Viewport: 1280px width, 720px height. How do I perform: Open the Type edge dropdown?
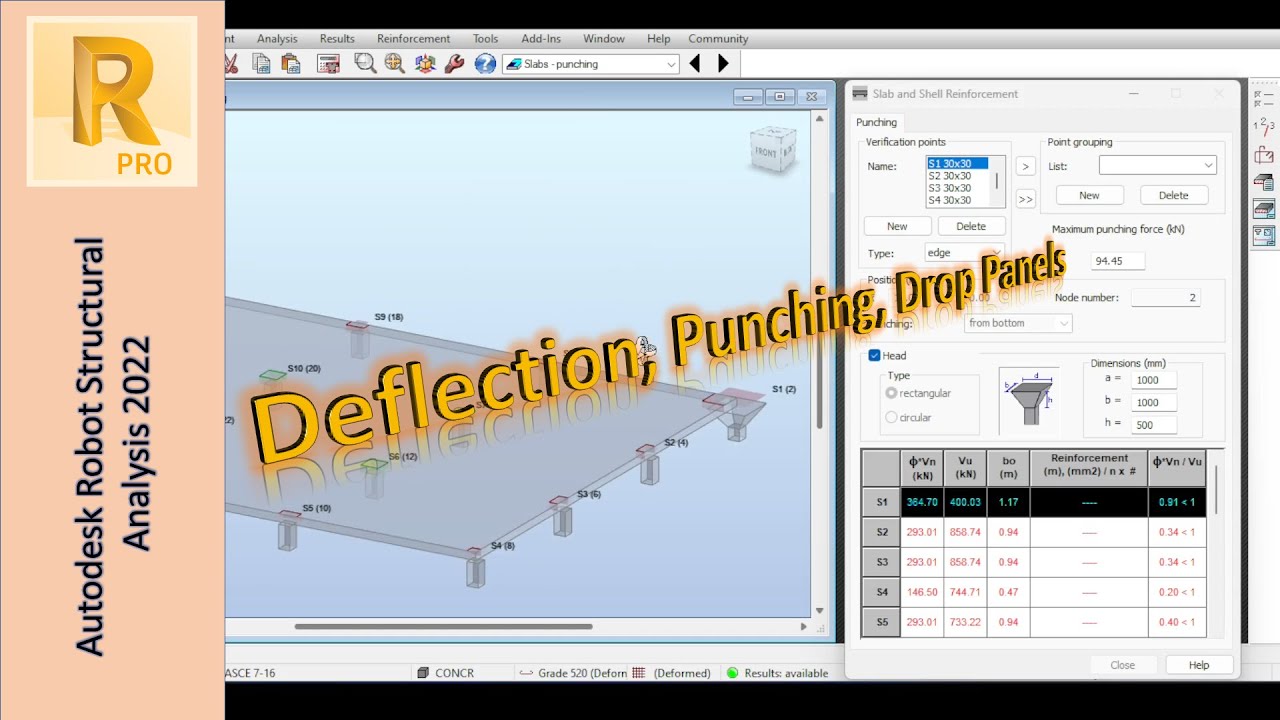click(x=963, y=253)
